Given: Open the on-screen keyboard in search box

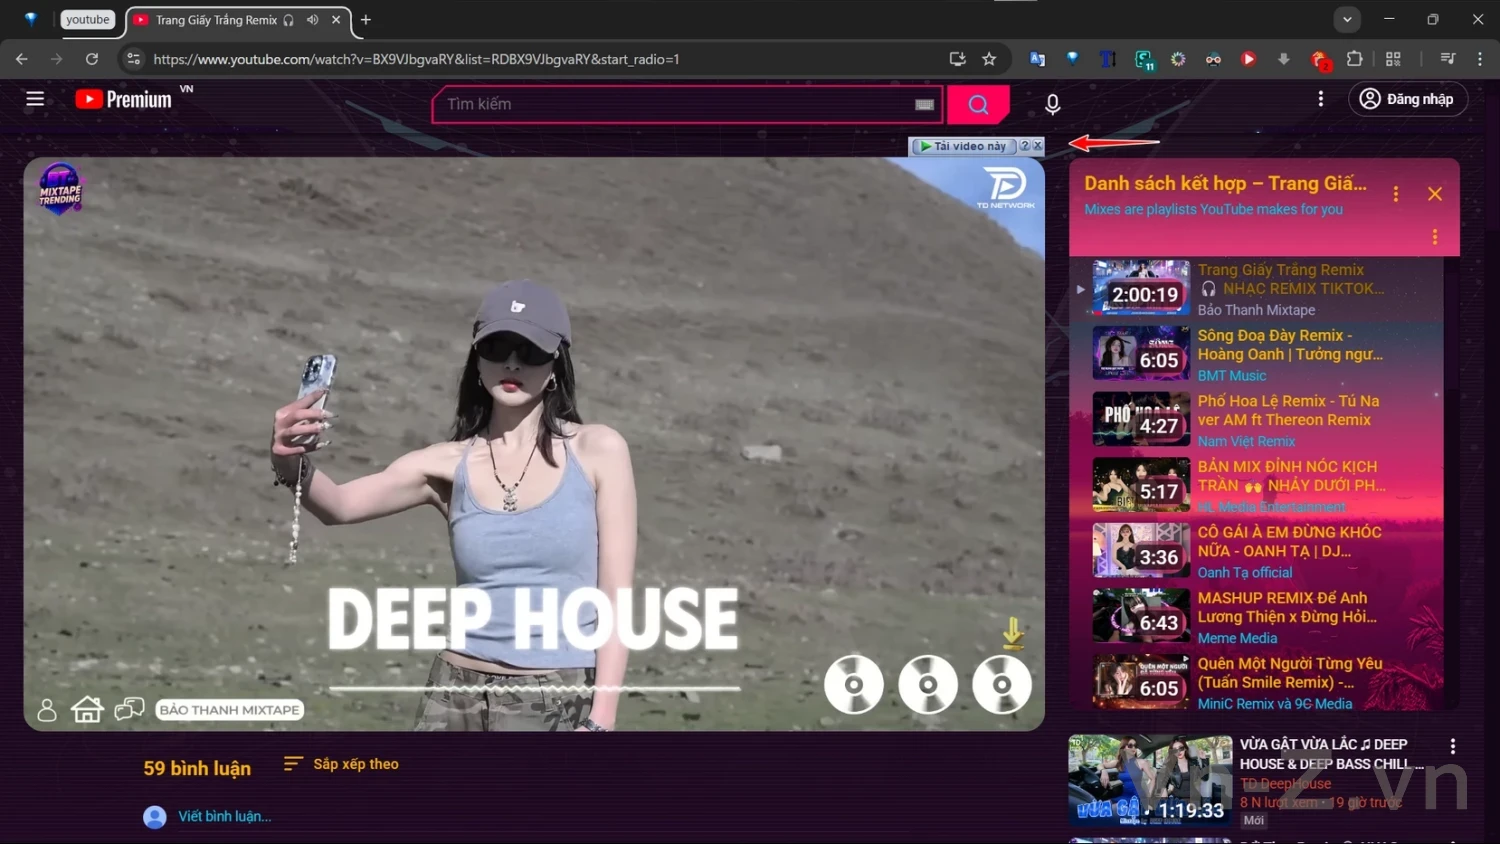Looking at the screenshot, I should coord(924,105).
